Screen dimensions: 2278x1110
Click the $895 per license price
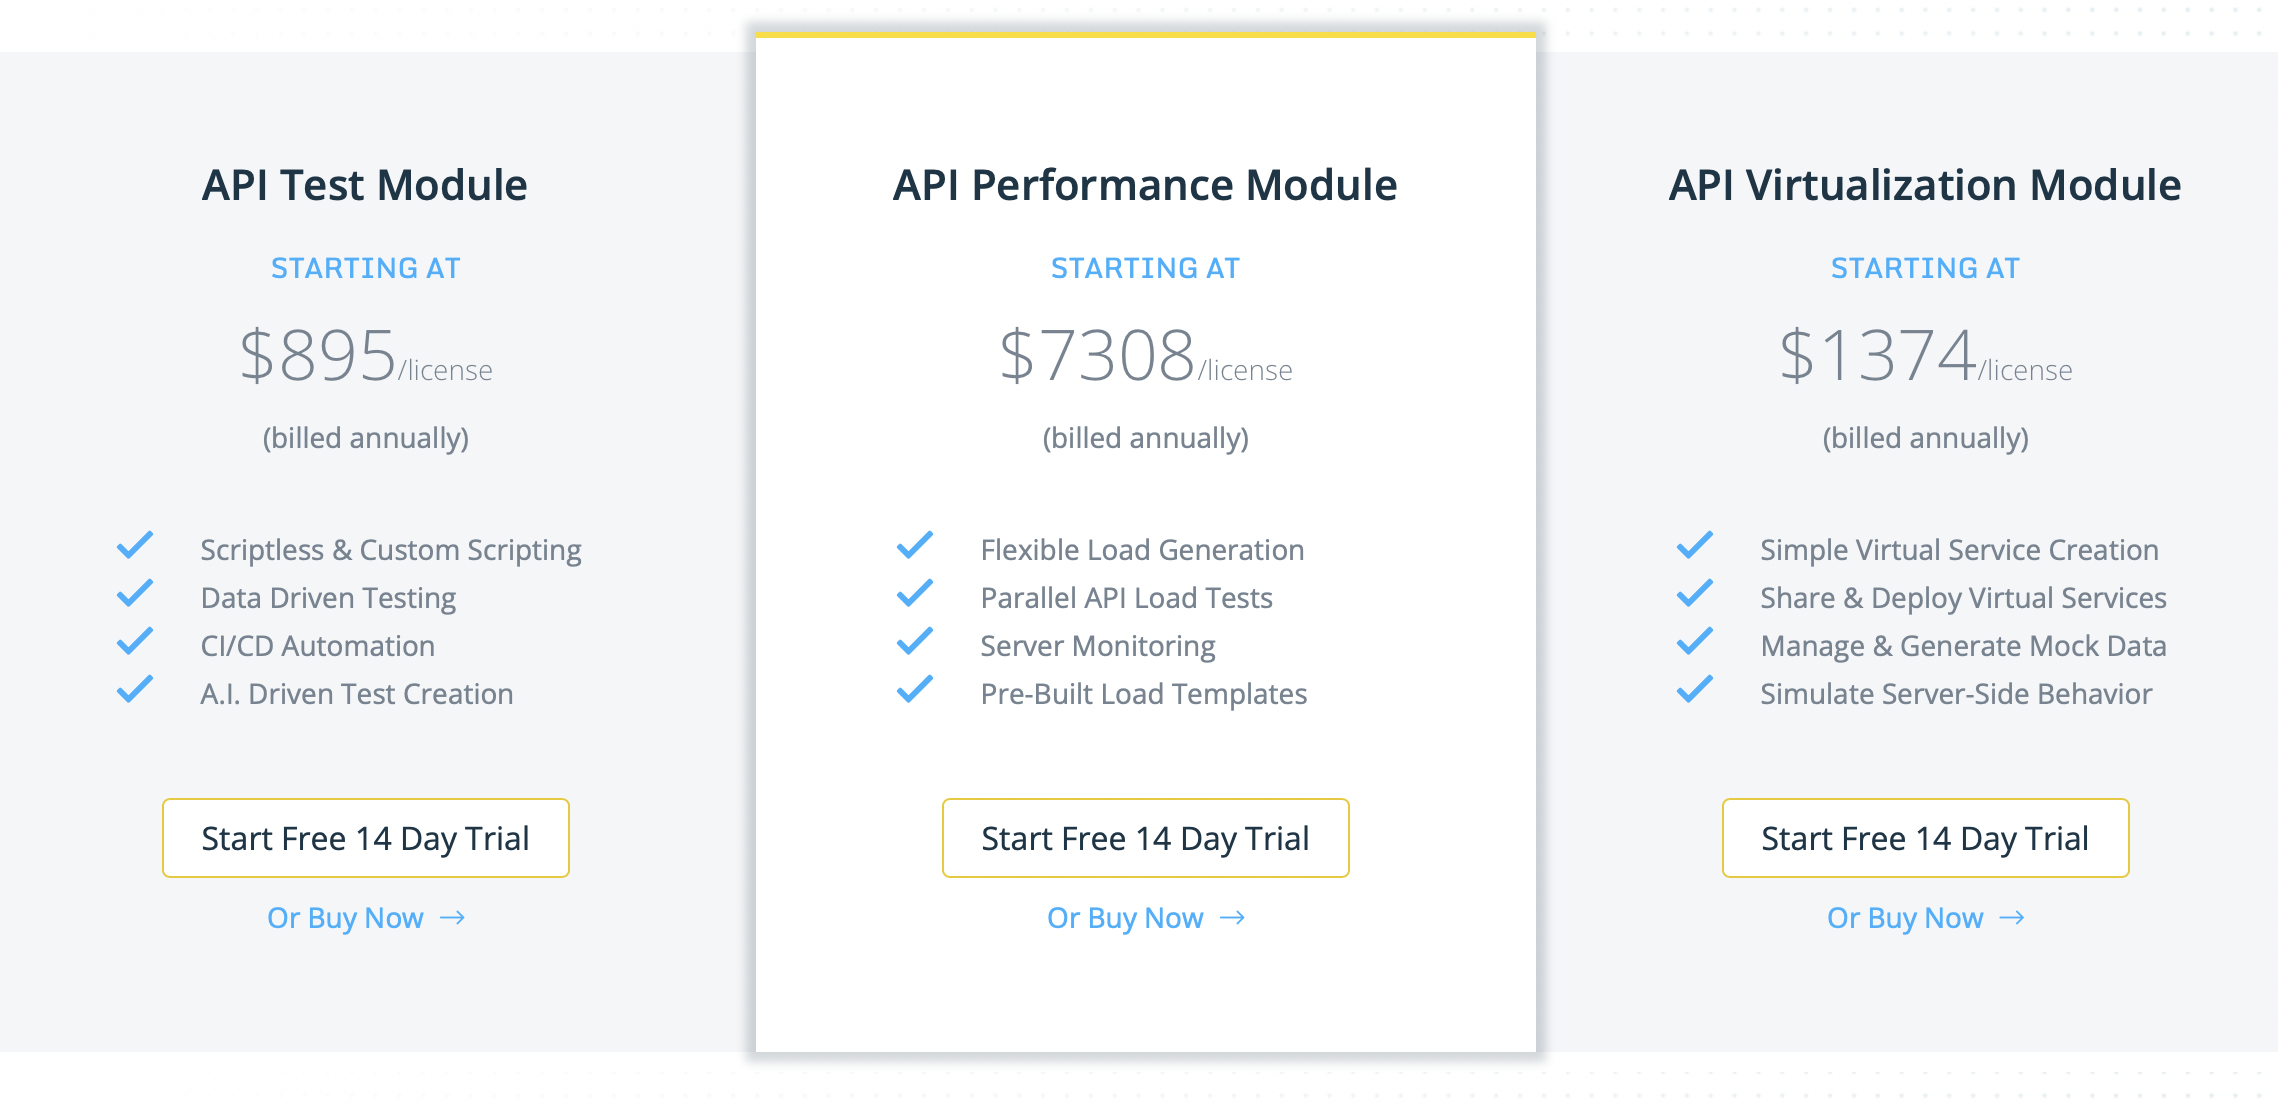point(365,357)
